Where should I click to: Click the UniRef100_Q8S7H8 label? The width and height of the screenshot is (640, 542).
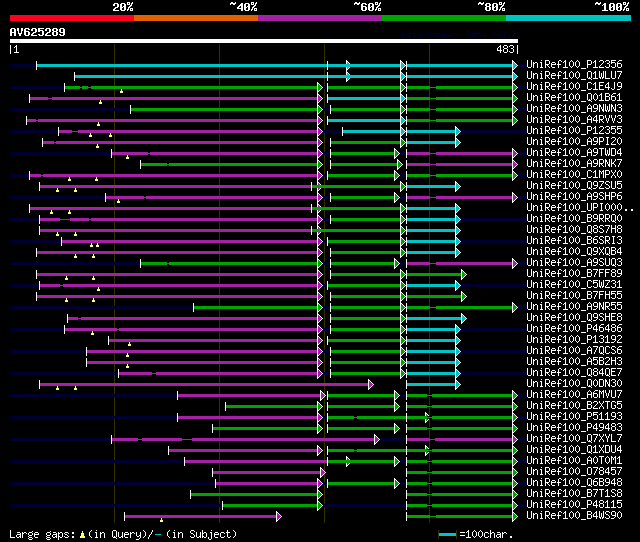574,230
